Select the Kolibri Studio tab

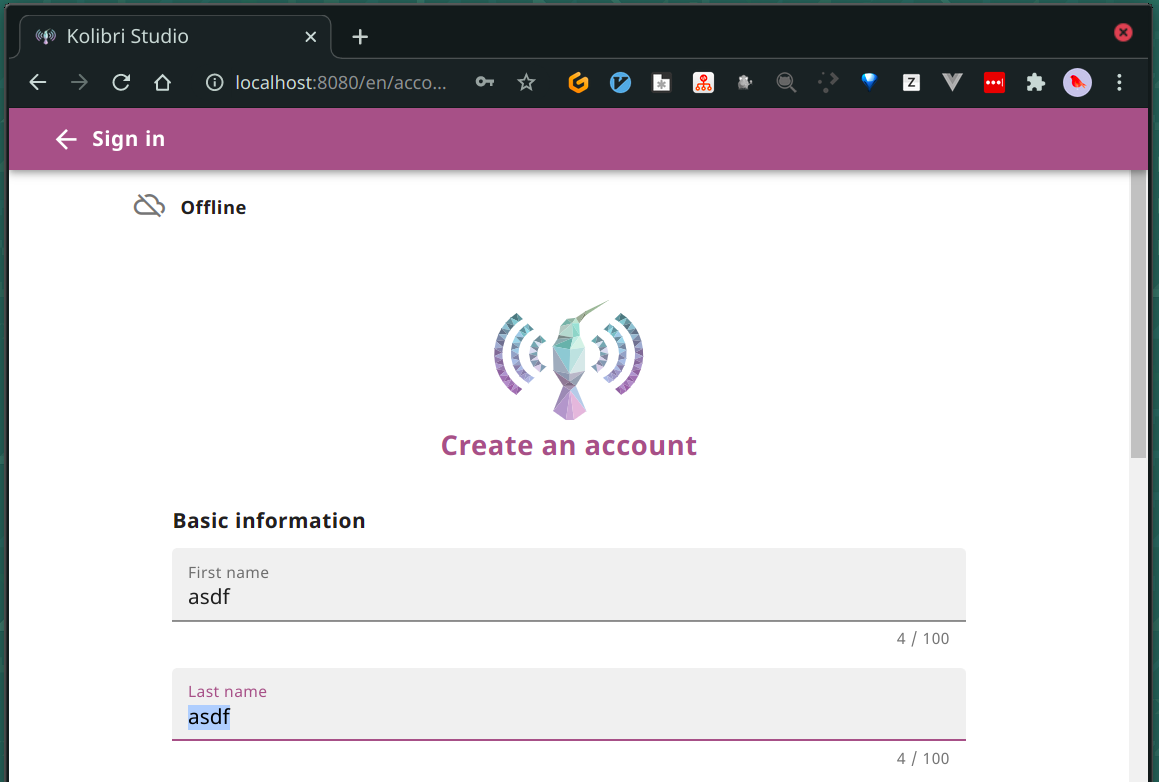click(x=174, y=36)
